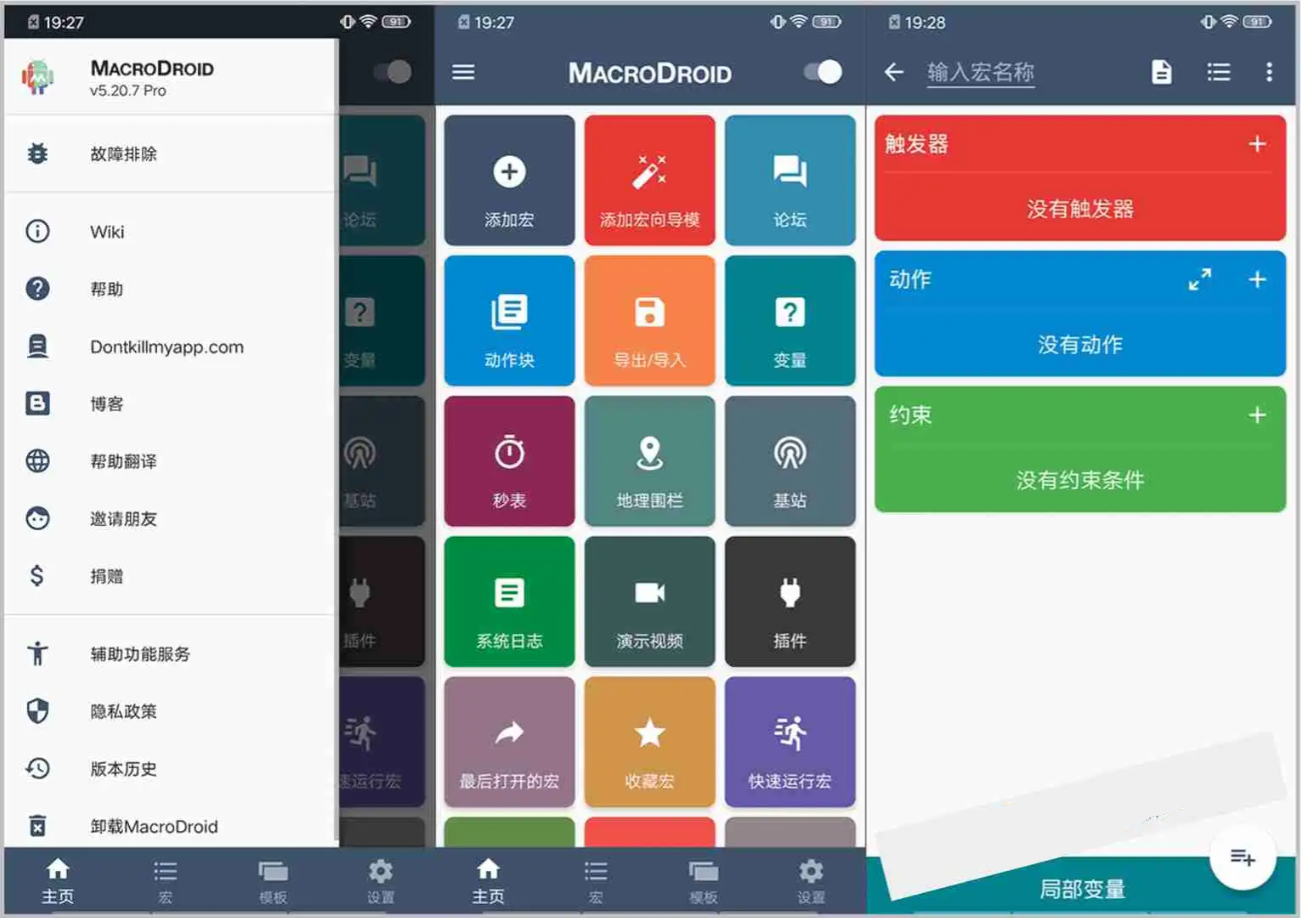Open 捐赠 donation entry
Viewport: 1301px width, 918px height.
pyautogui.click(x=170, y=576)
